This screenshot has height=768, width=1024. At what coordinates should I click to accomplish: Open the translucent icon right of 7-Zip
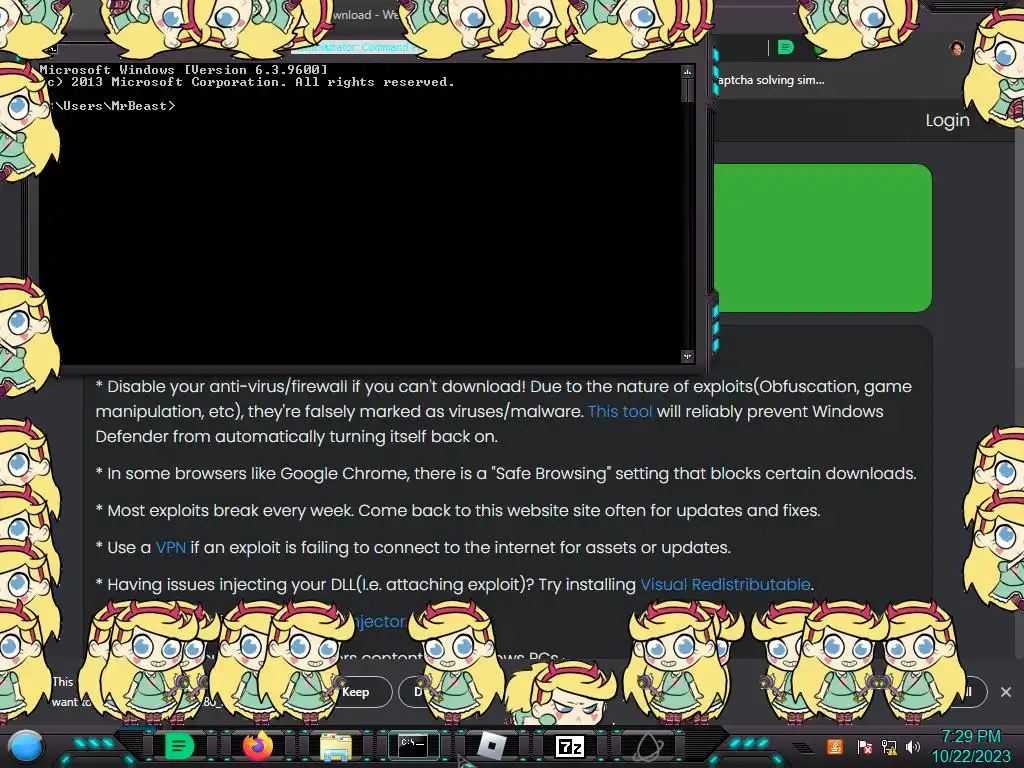pyautogui.click(x=649, y=746)
